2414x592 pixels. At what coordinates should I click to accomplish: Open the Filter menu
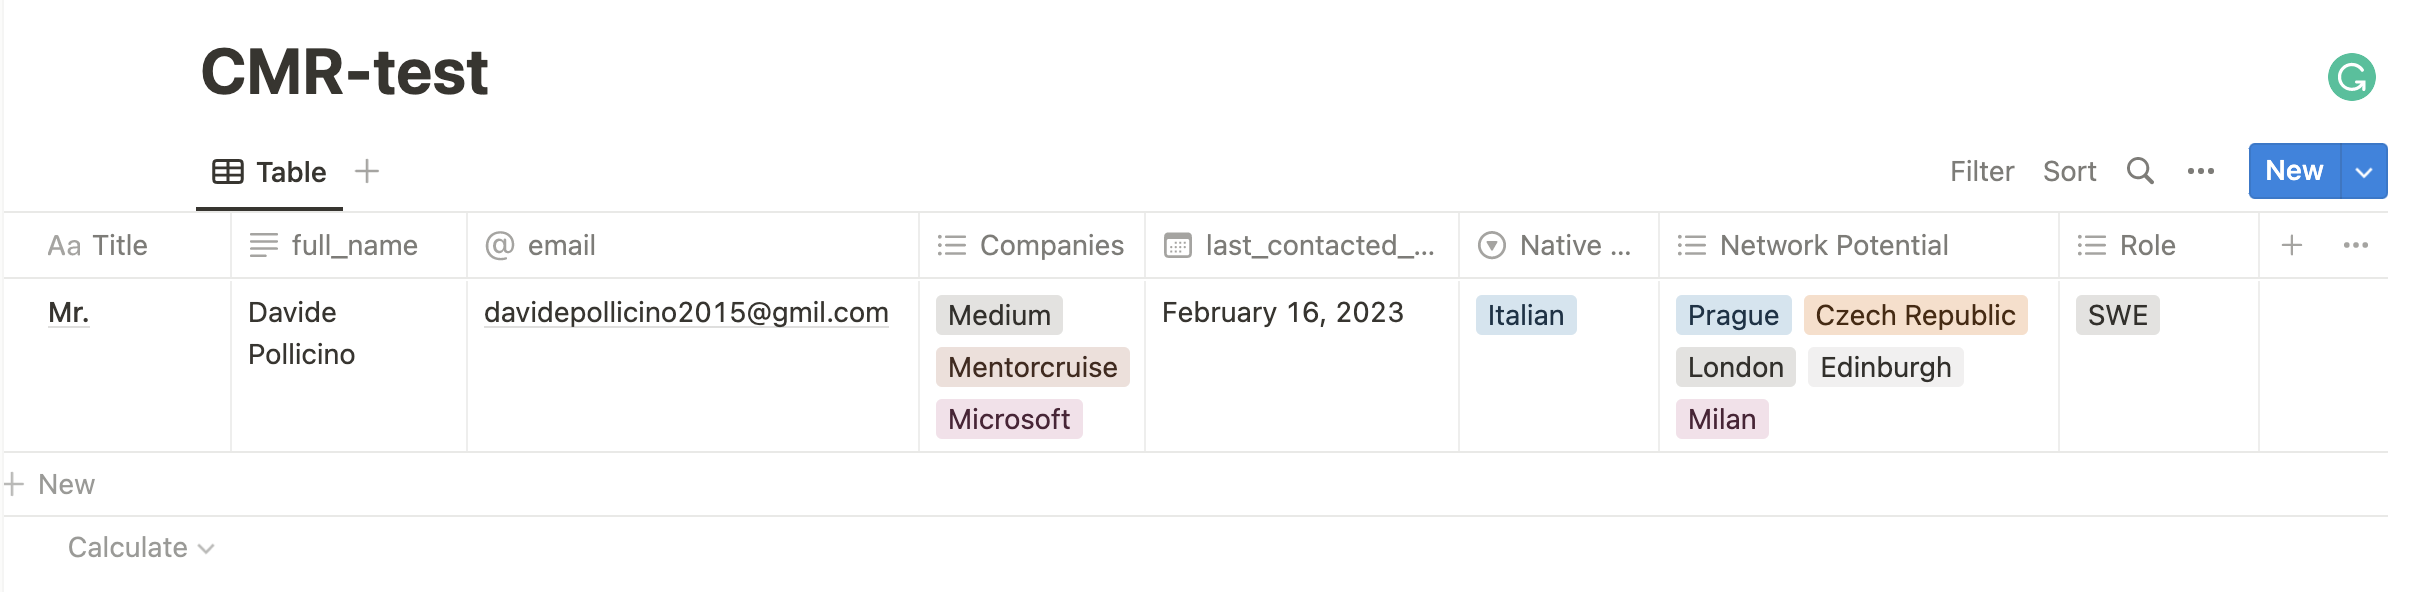pos(1981,171)
